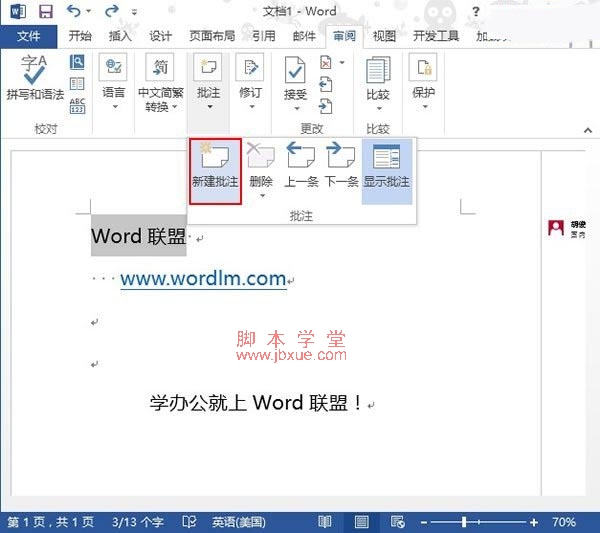Switch to the 开发工具 Developer tab
Image resolution: width=600 pixels, height=533 pixels.
436,36
